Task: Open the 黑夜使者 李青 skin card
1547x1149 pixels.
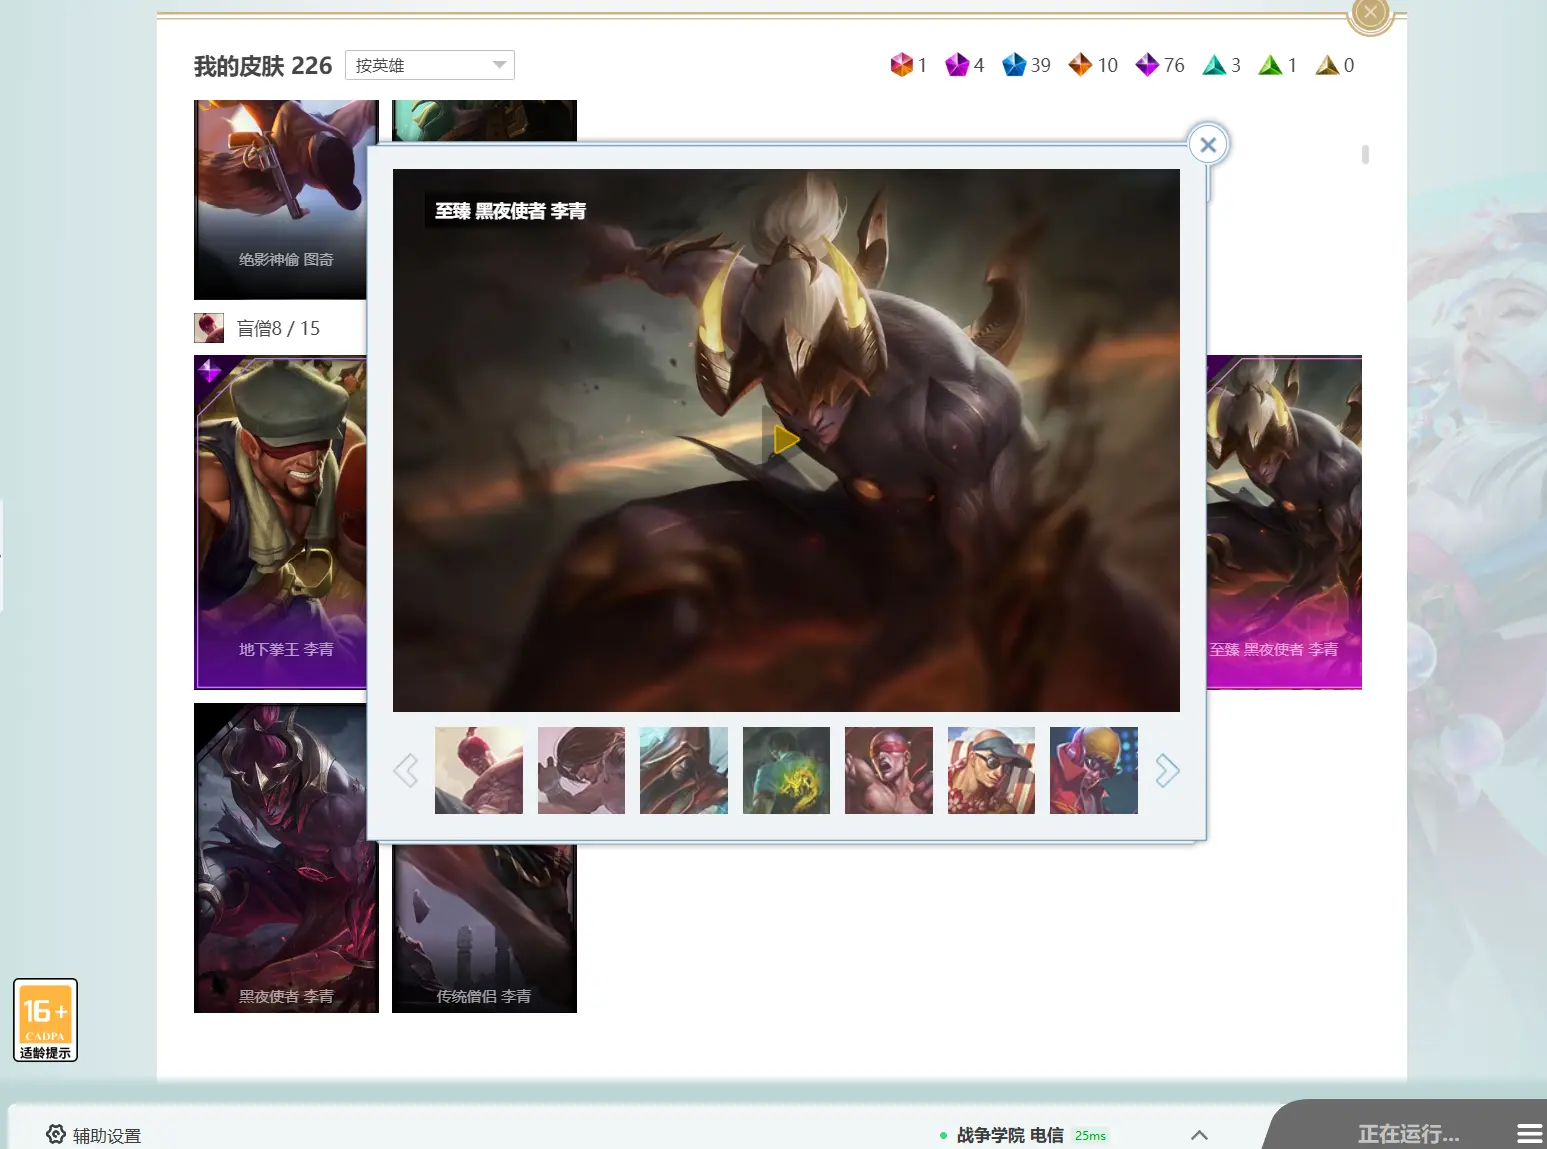Action: pos(286,858)
